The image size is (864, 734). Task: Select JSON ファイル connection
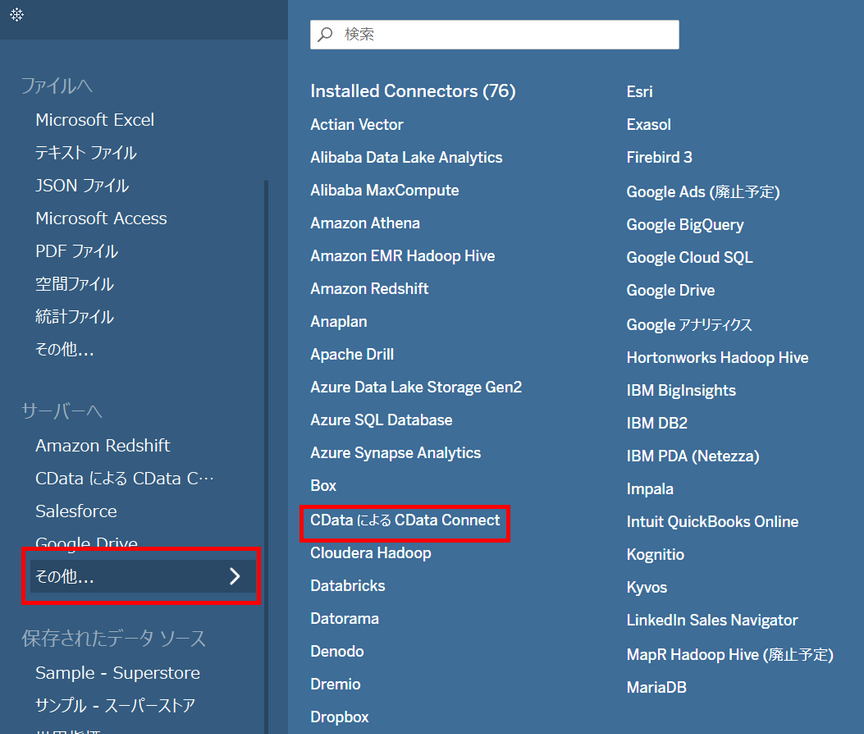click(x=82, y=186)
